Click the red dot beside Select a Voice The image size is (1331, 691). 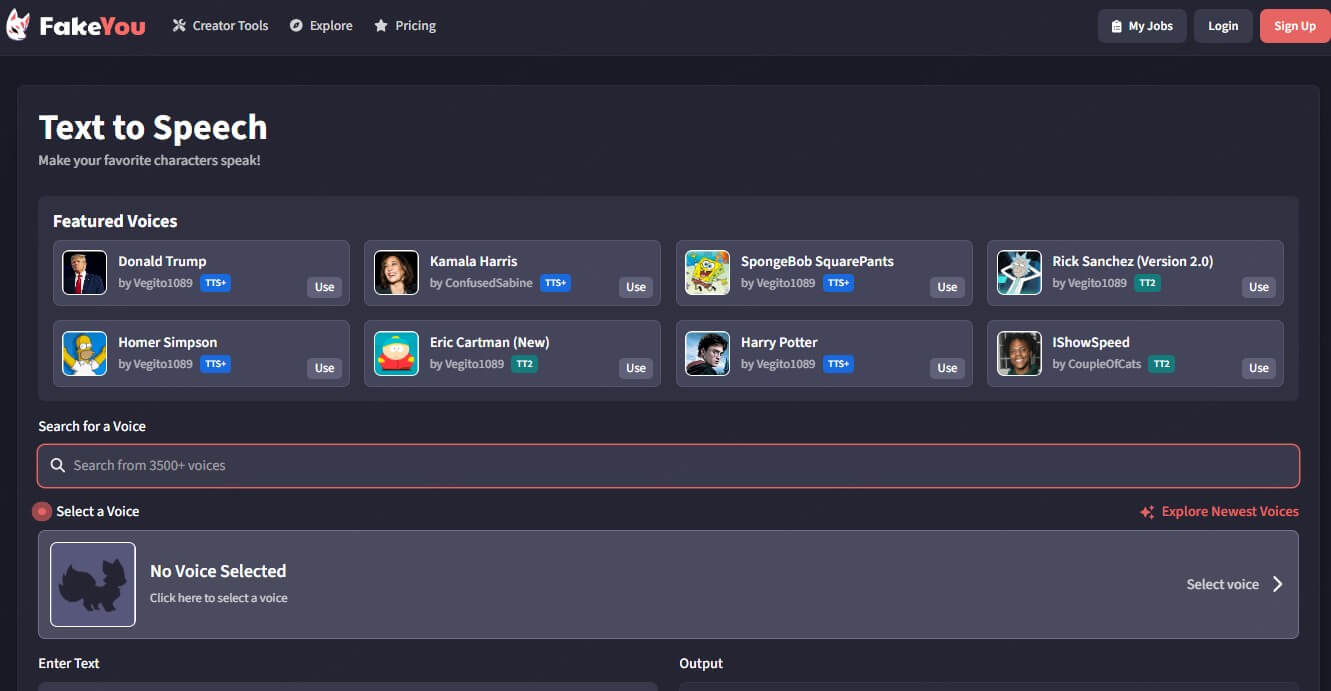[42, 511]
